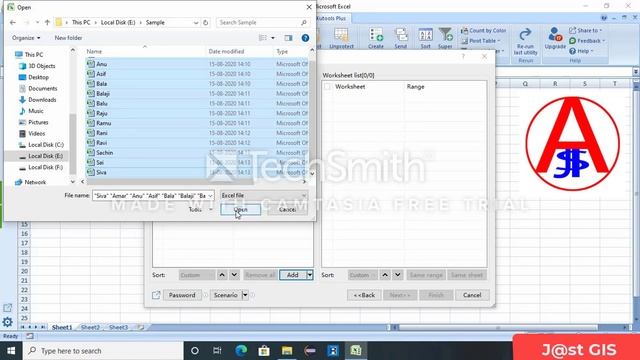Click Scenario button in wizard
The image size is (640, 360).
pos(226,295)
